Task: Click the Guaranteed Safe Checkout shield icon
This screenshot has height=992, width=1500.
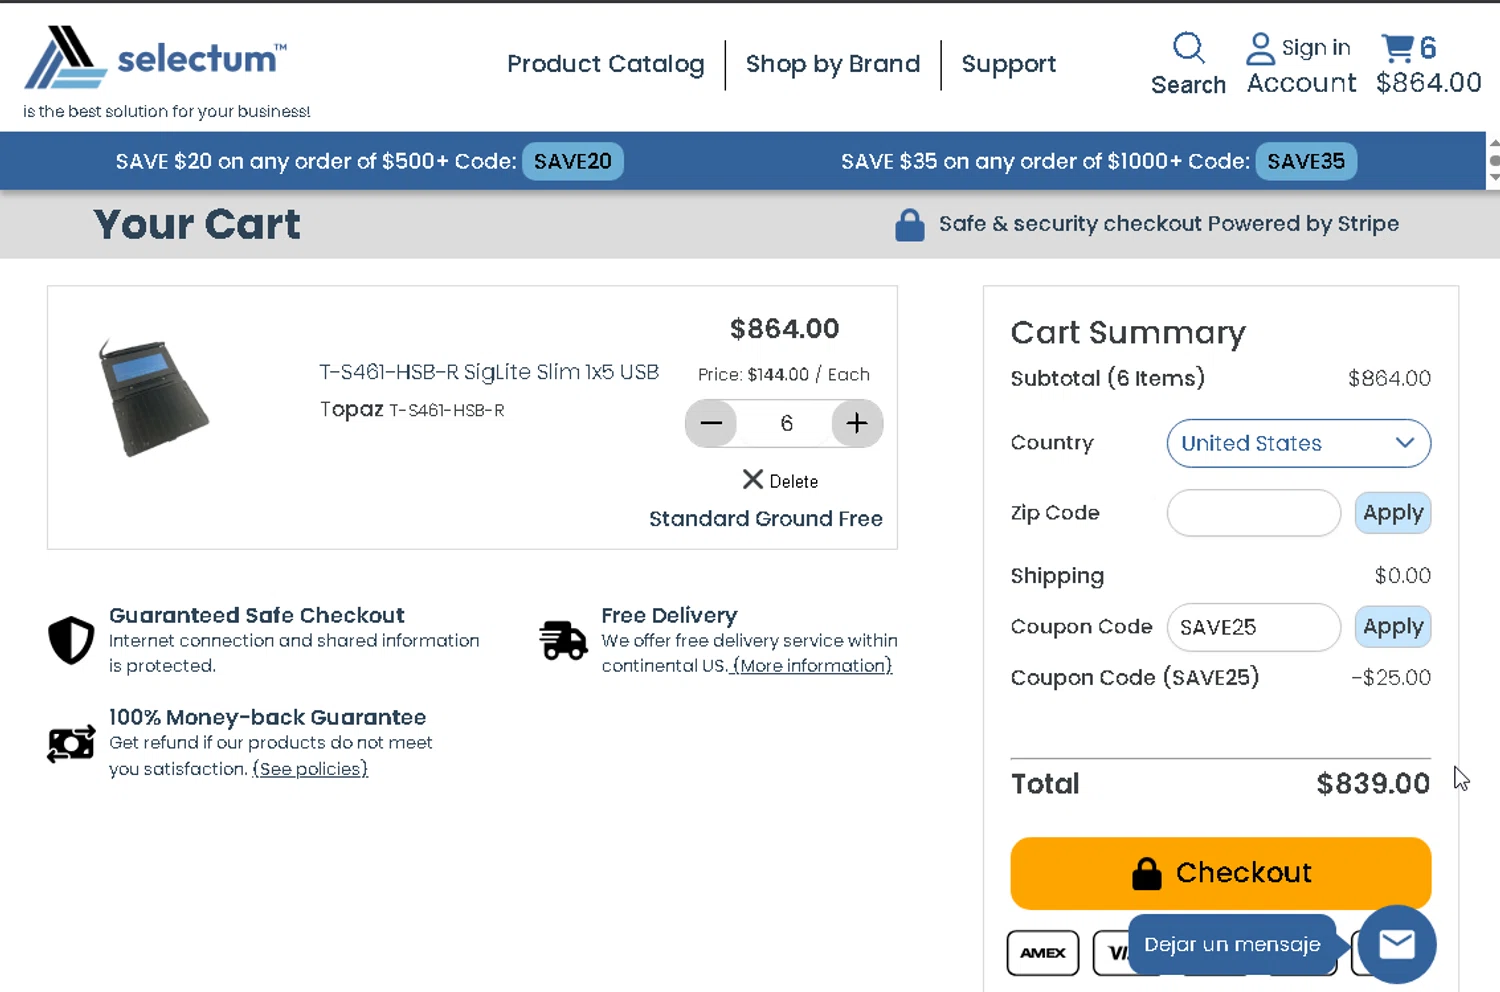Action: click(71, 640)
